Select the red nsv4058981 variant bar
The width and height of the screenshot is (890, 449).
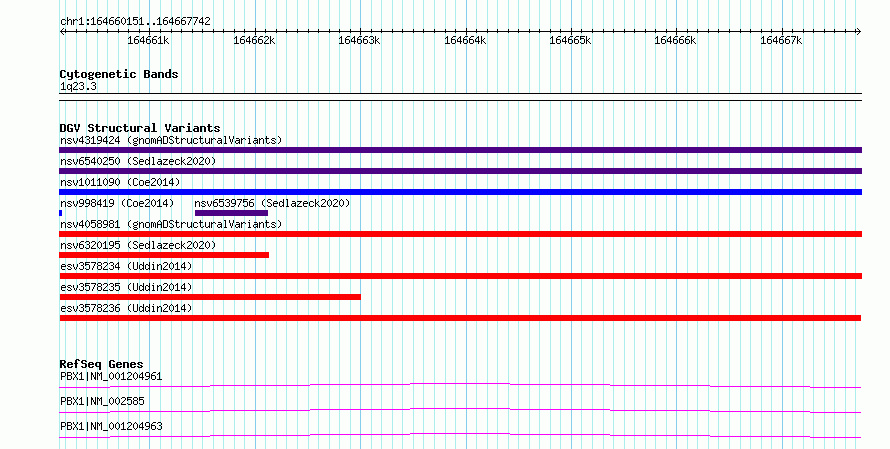(460, 234)
